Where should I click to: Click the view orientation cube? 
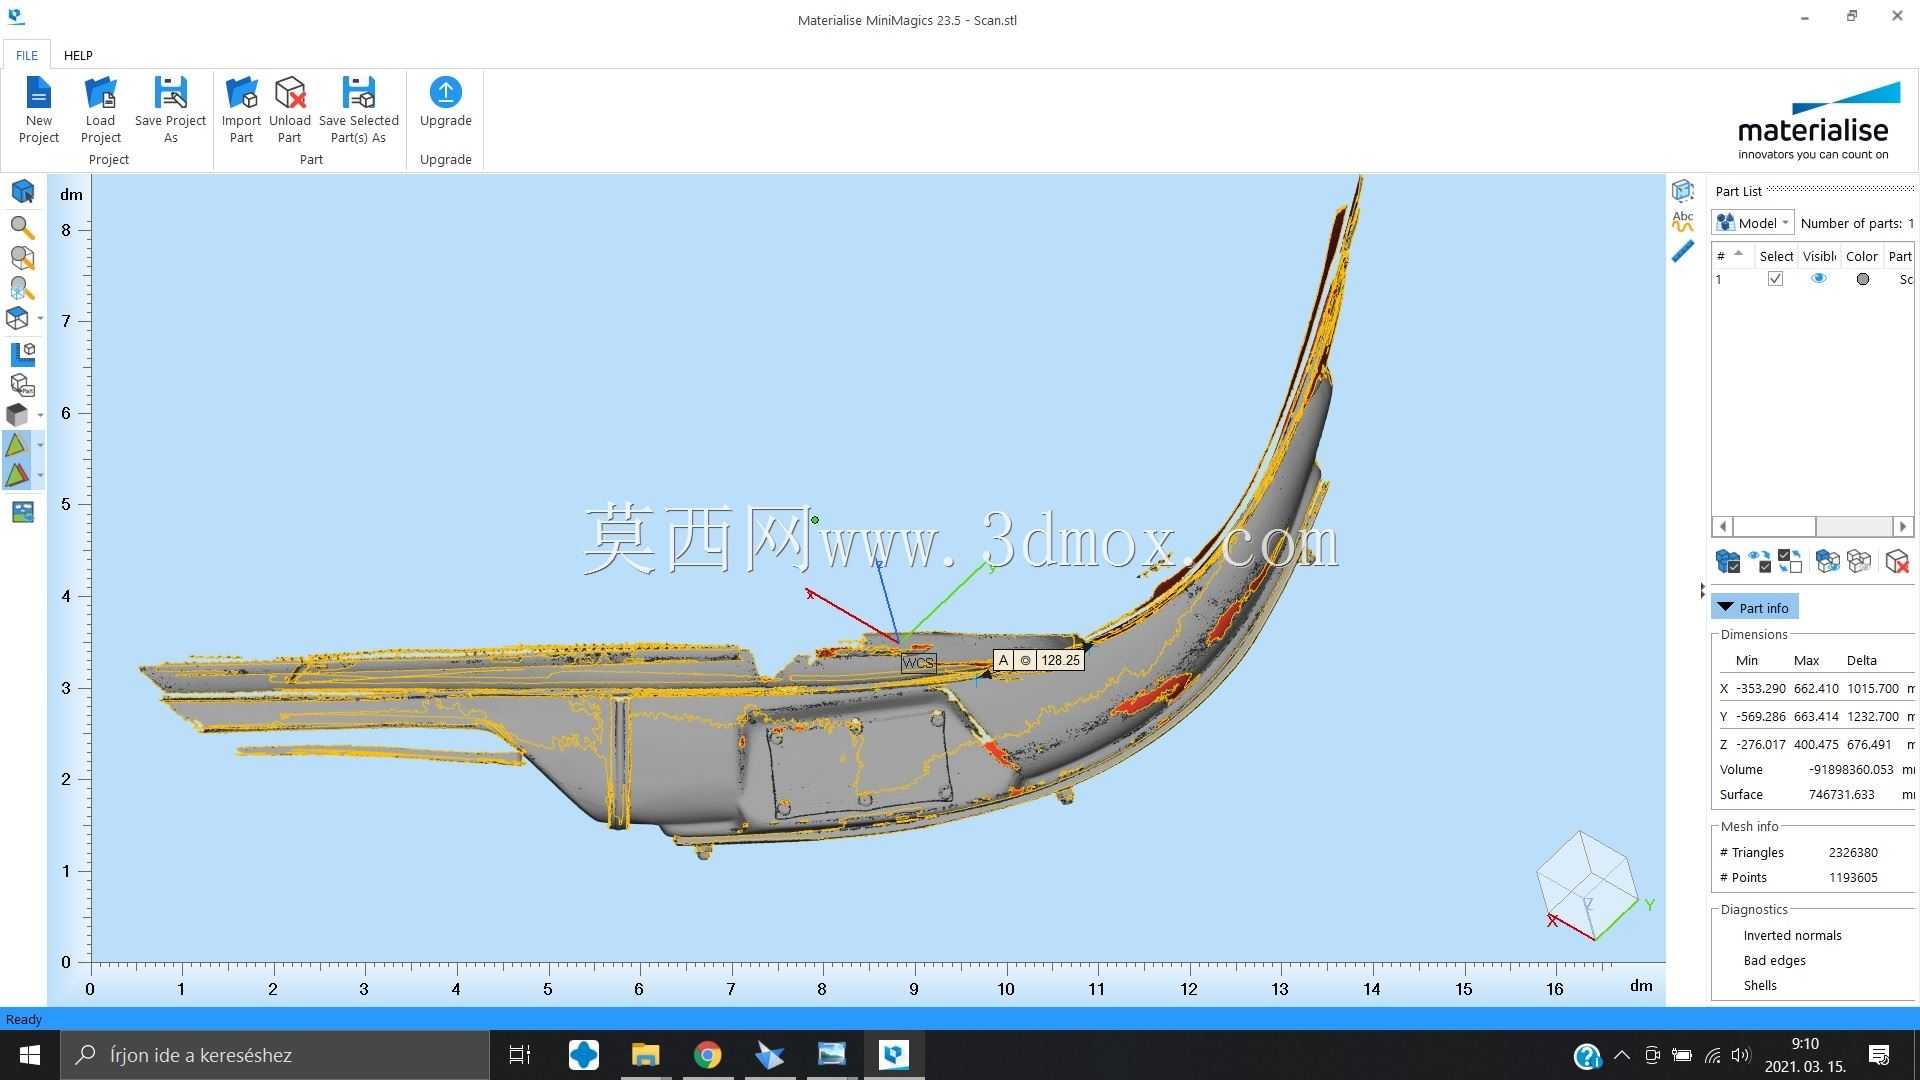1588,885
